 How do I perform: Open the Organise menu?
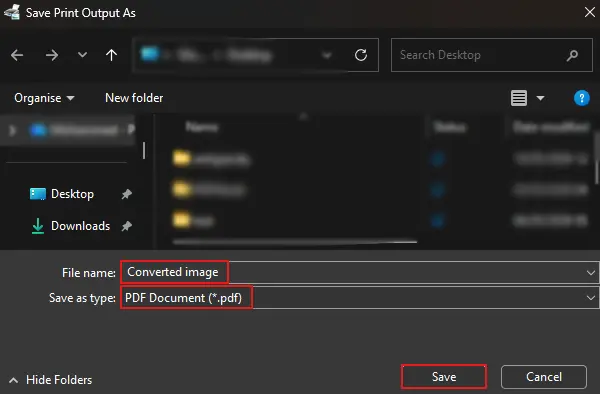pyautogui.click(x=44, y=98)
